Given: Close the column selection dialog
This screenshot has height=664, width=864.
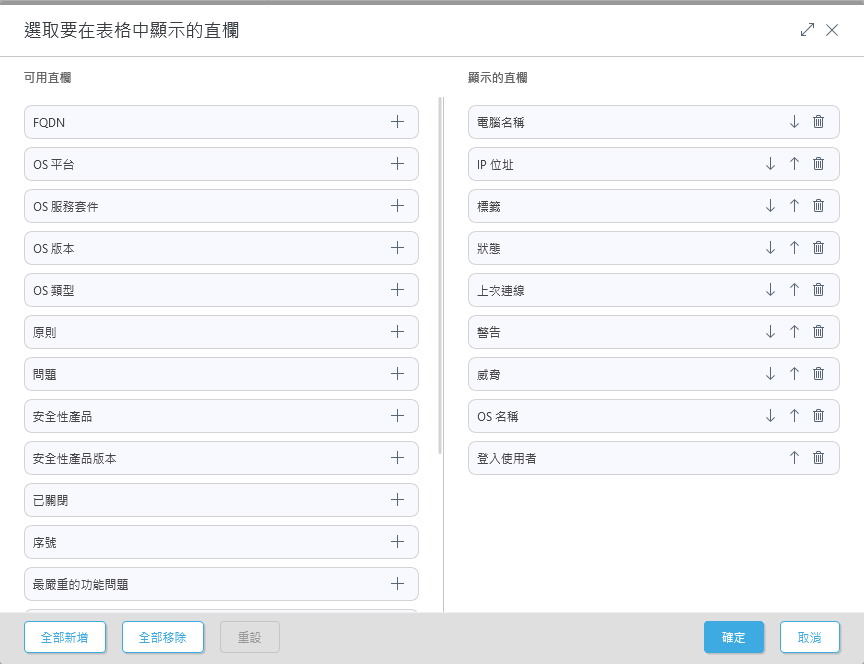Looking at the screenshot, I should tap(832, 30).
